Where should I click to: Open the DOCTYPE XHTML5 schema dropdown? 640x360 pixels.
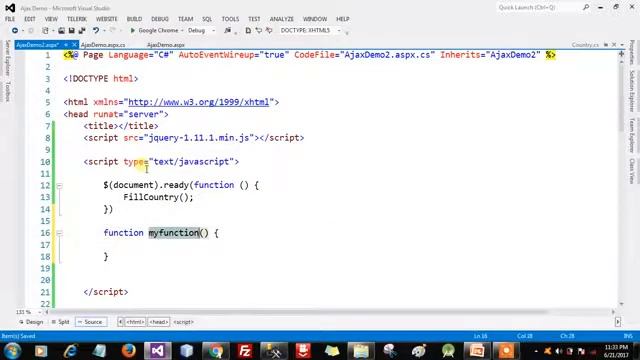(x=339, y=31)
